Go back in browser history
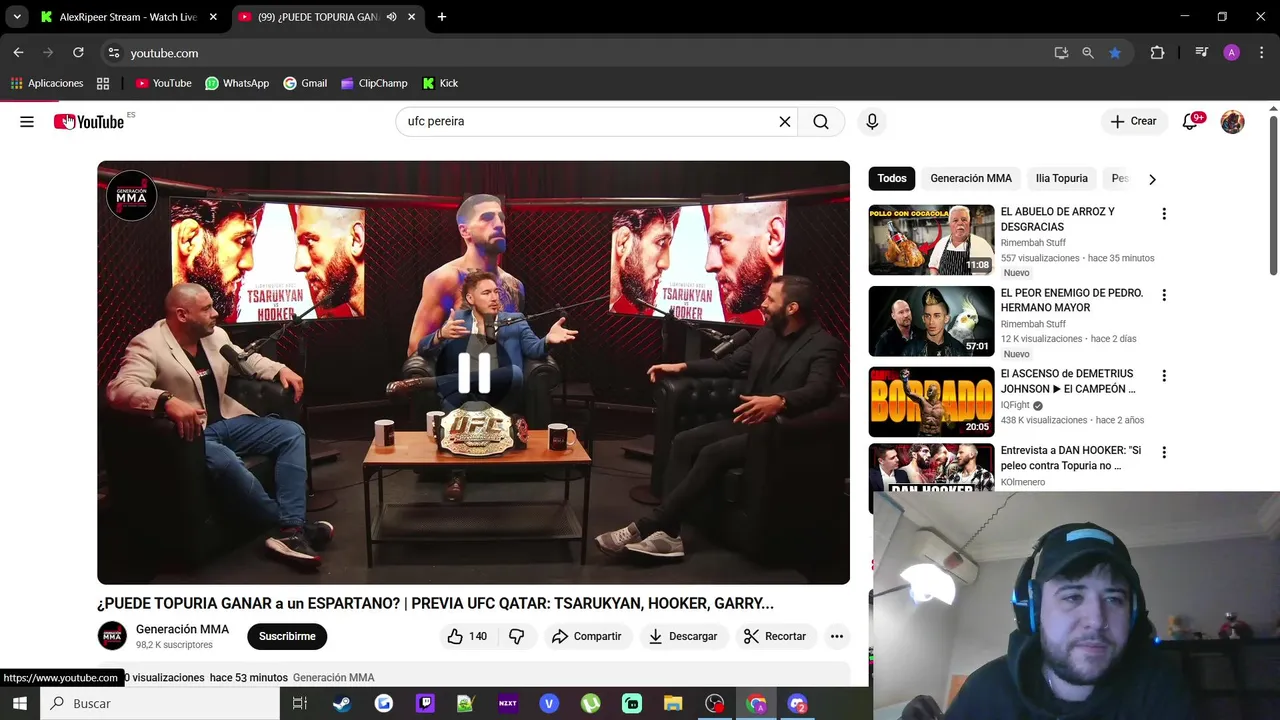Viewport: 1280px width, 720px height. coord(18,53)
